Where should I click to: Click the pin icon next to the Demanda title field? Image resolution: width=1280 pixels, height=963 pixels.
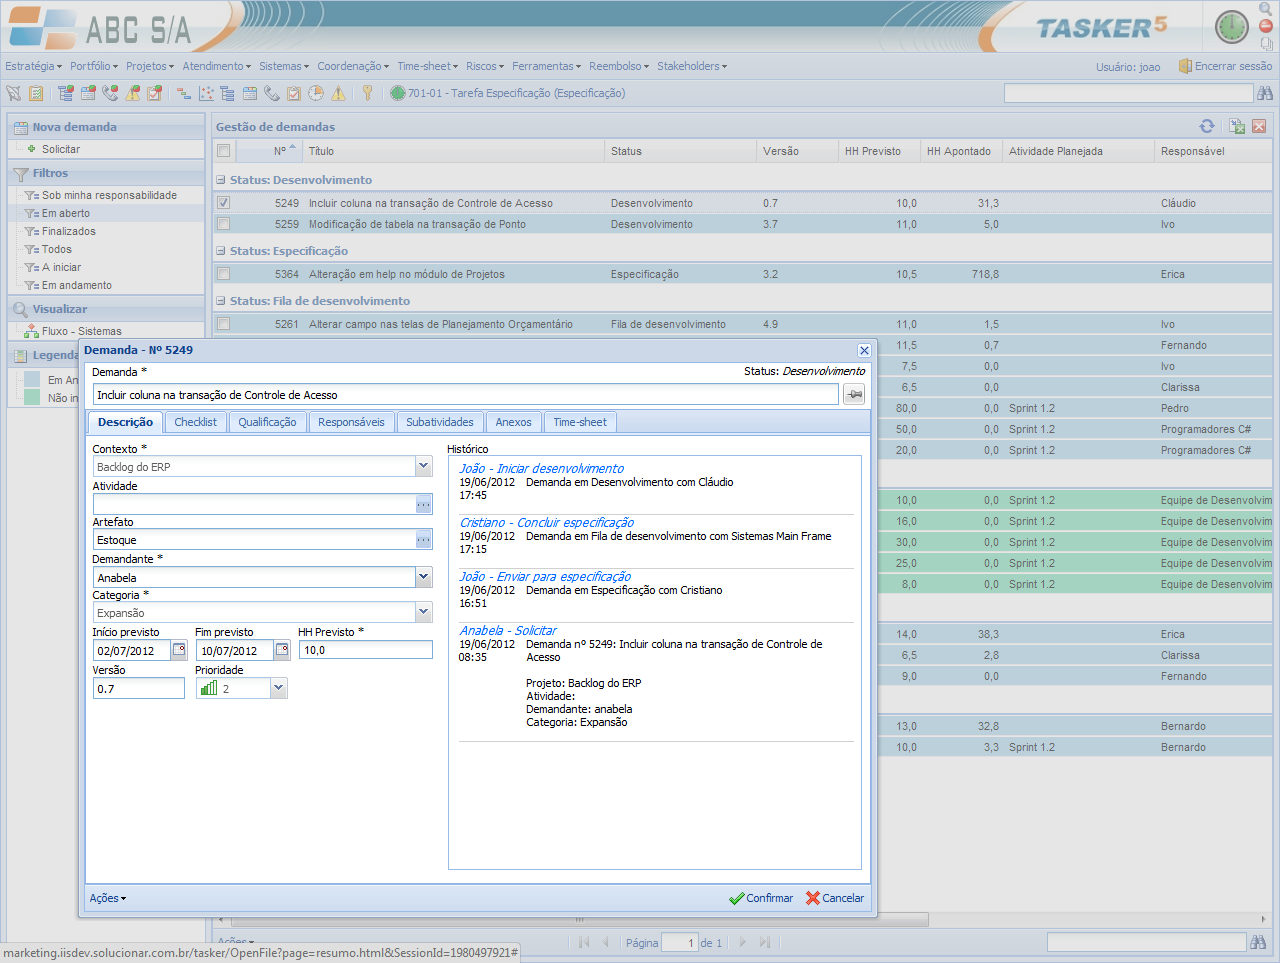point(854,394)
